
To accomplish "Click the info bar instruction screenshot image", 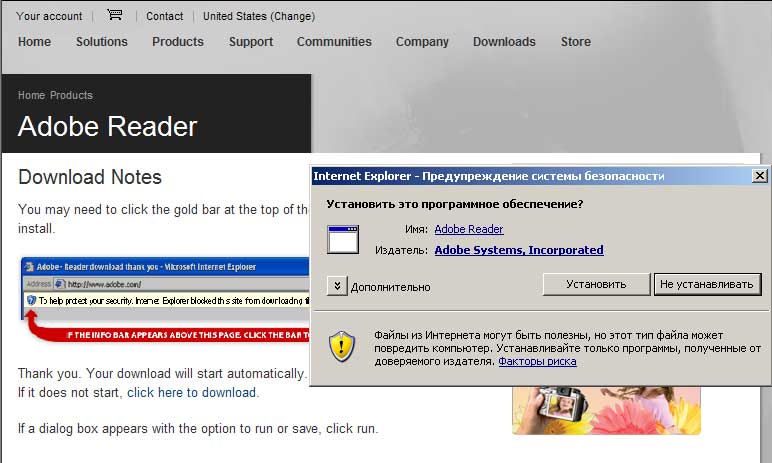I will click(x=165, y=299).
